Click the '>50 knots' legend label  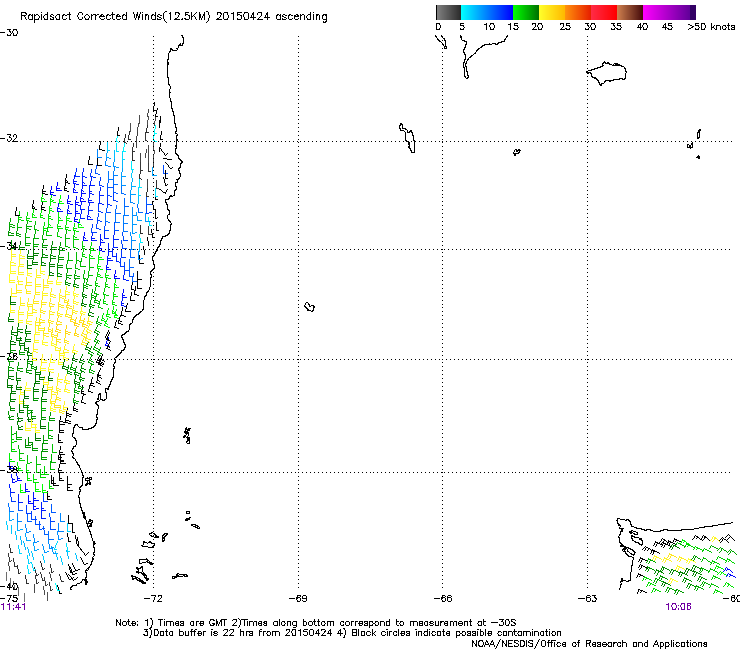tap(711, 27)
